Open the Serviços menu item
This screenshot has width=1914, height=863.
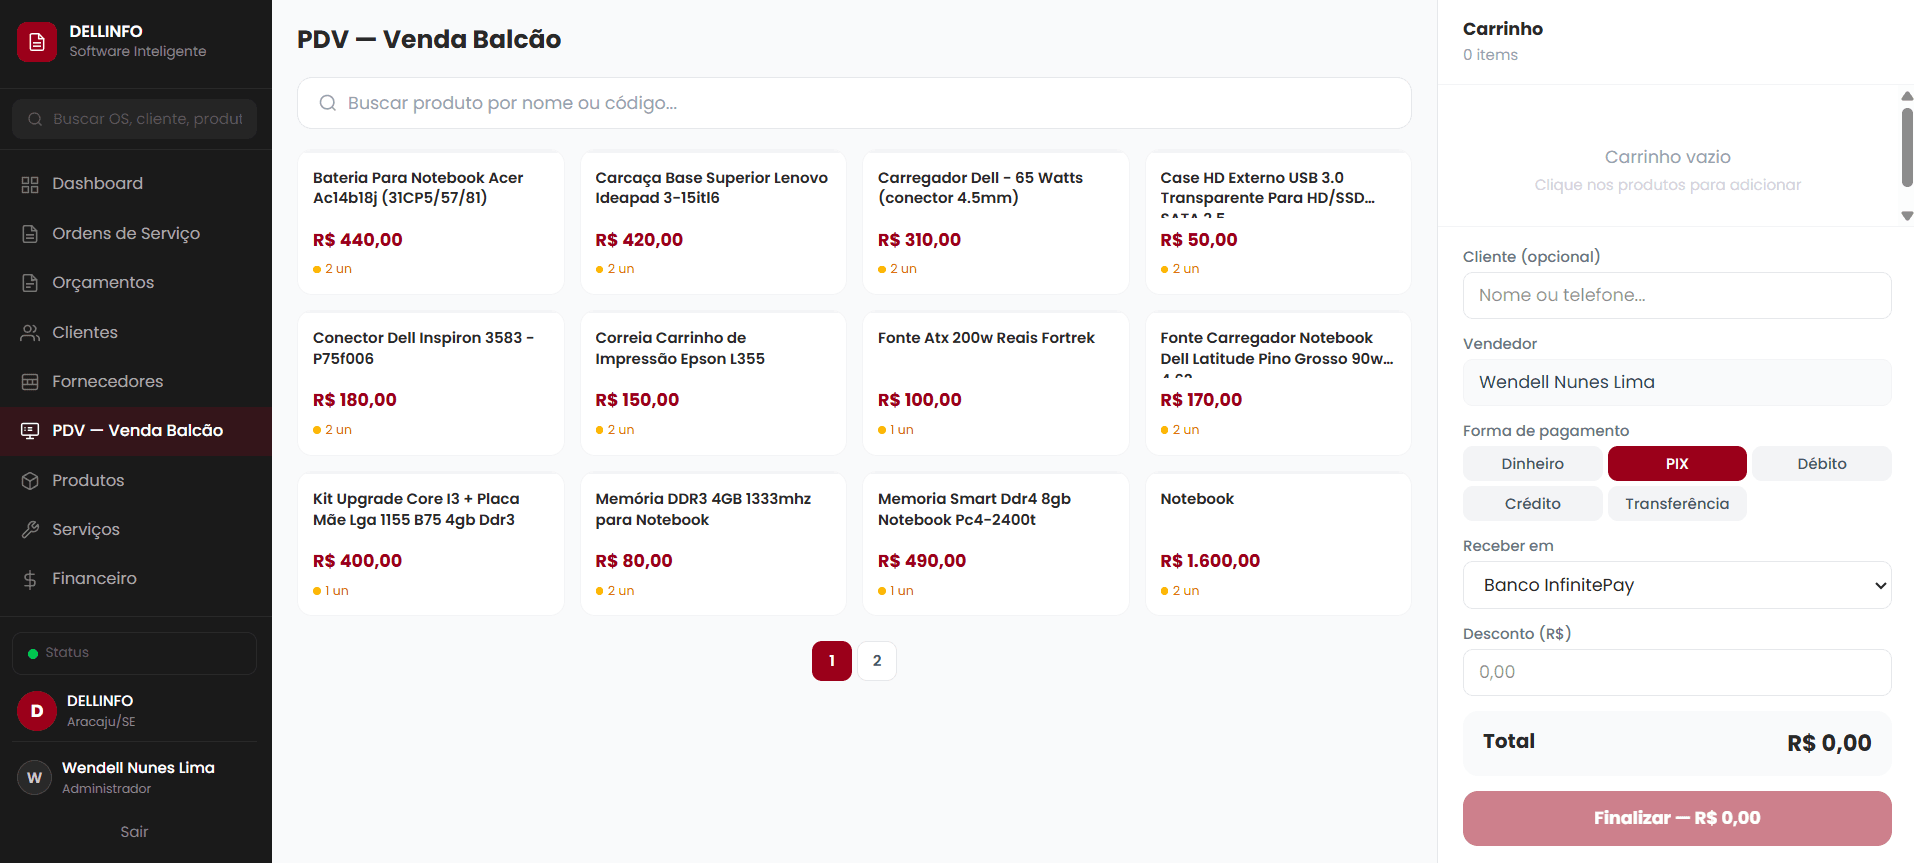(136, 530)
